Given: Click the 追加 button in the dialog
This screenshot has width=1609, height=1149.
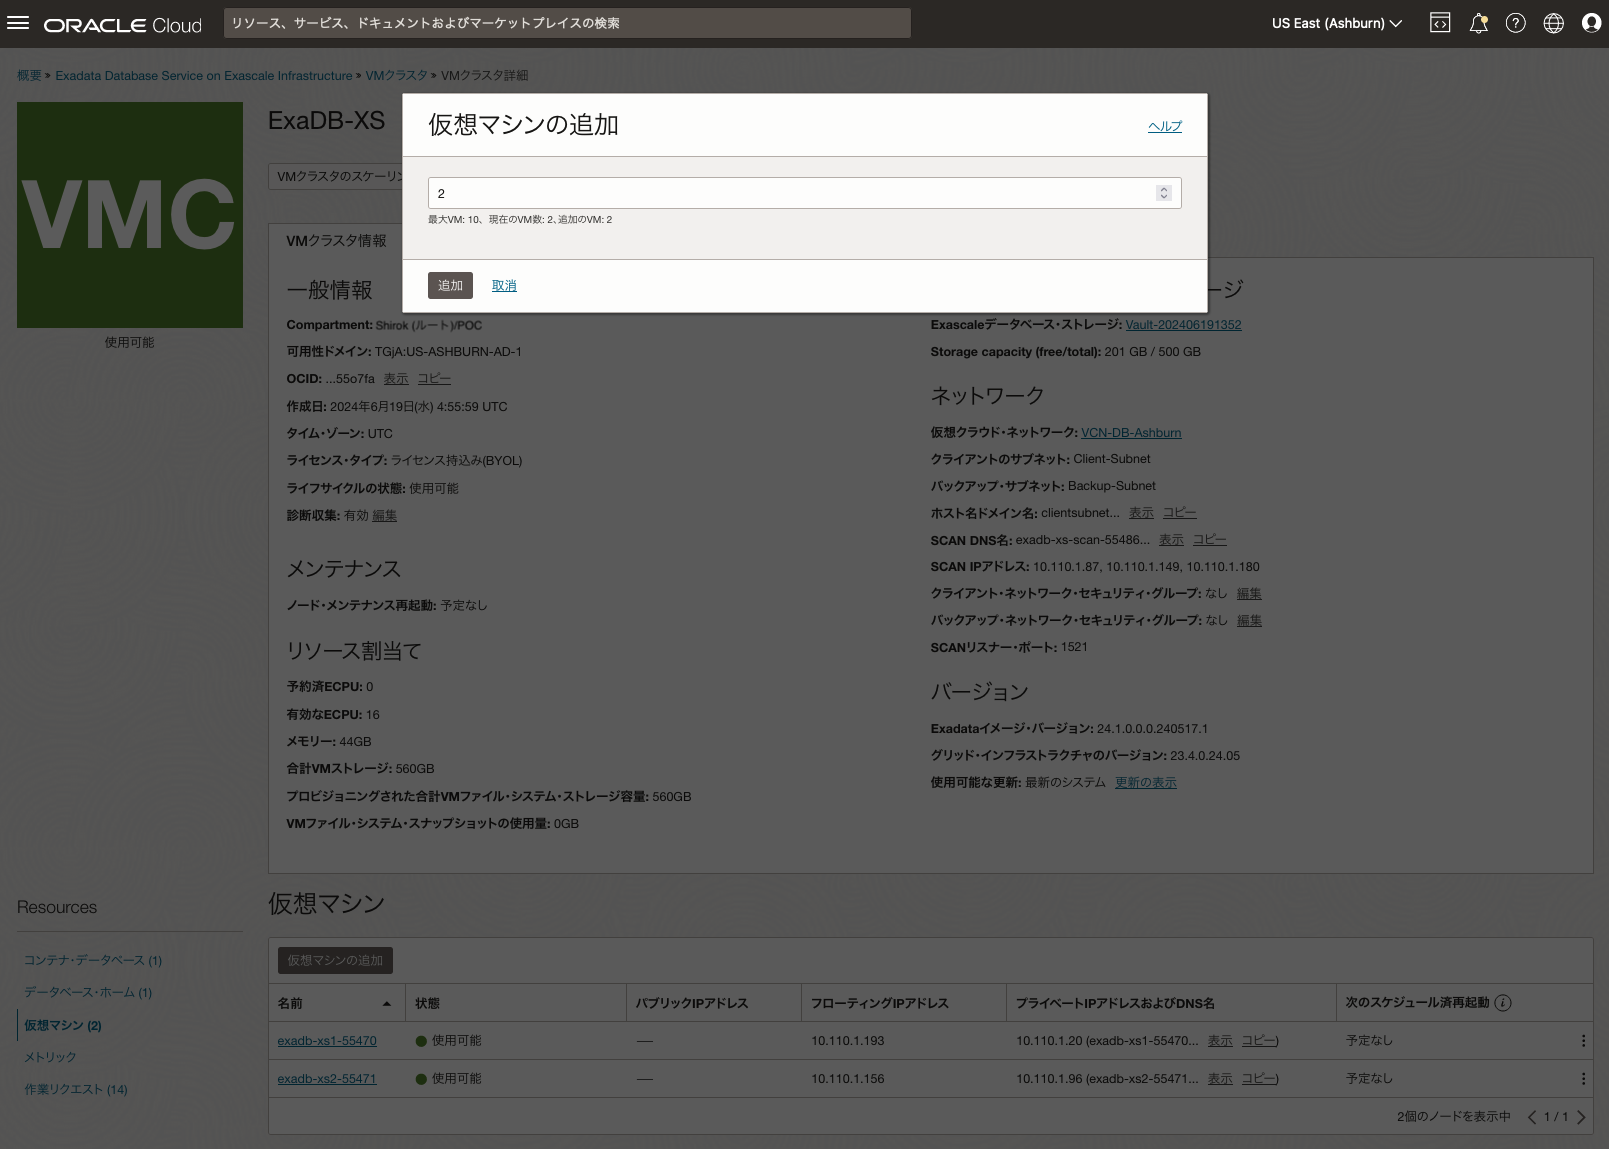Looking at the screenshot, I should (x=450, y=286).
